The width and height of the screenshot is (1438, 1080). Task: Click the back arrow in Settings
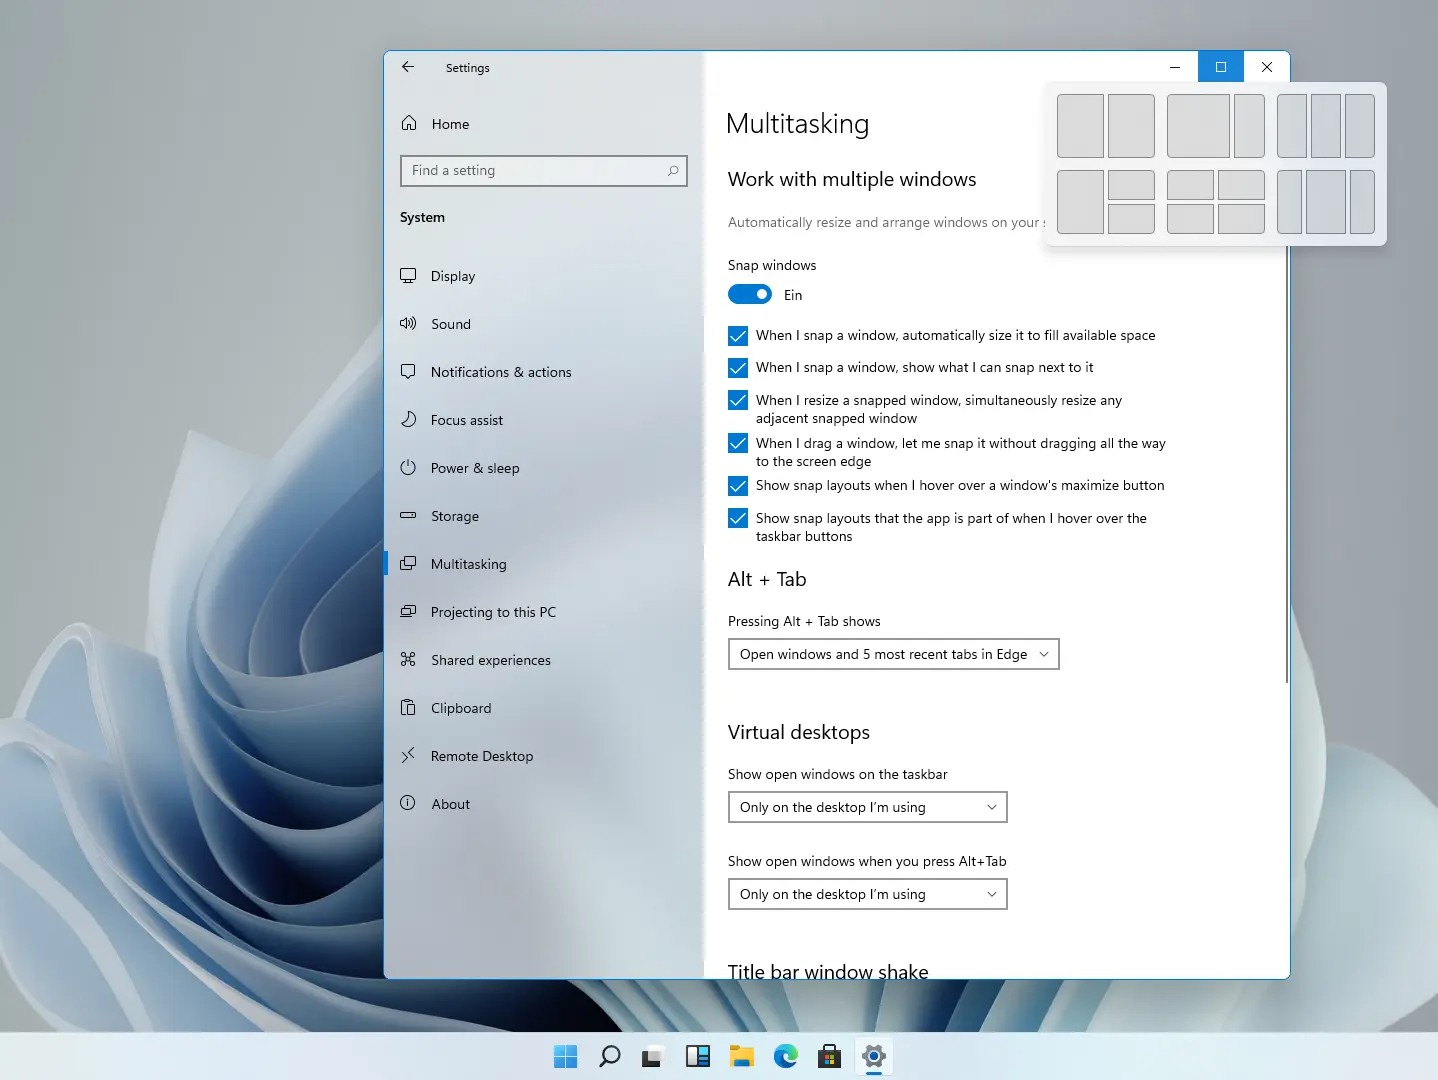[408, 67]
